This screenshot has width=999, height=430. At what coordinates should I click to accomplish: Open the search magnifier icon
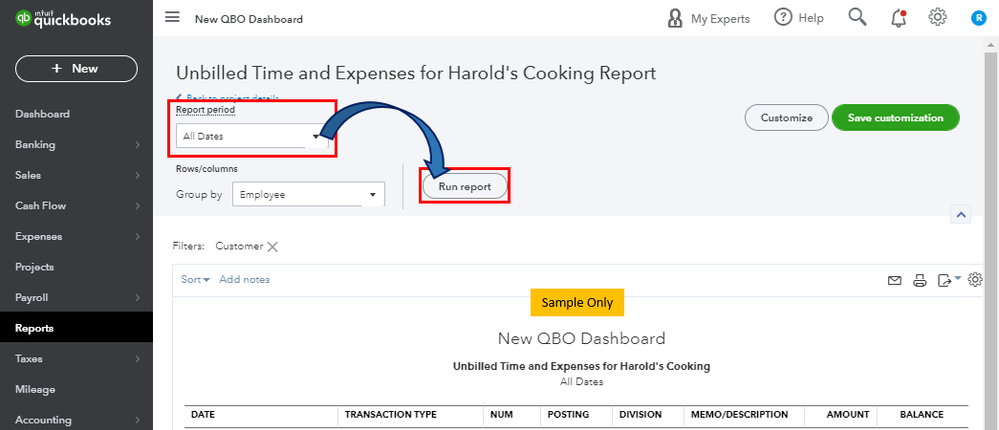tap(857, 18)
